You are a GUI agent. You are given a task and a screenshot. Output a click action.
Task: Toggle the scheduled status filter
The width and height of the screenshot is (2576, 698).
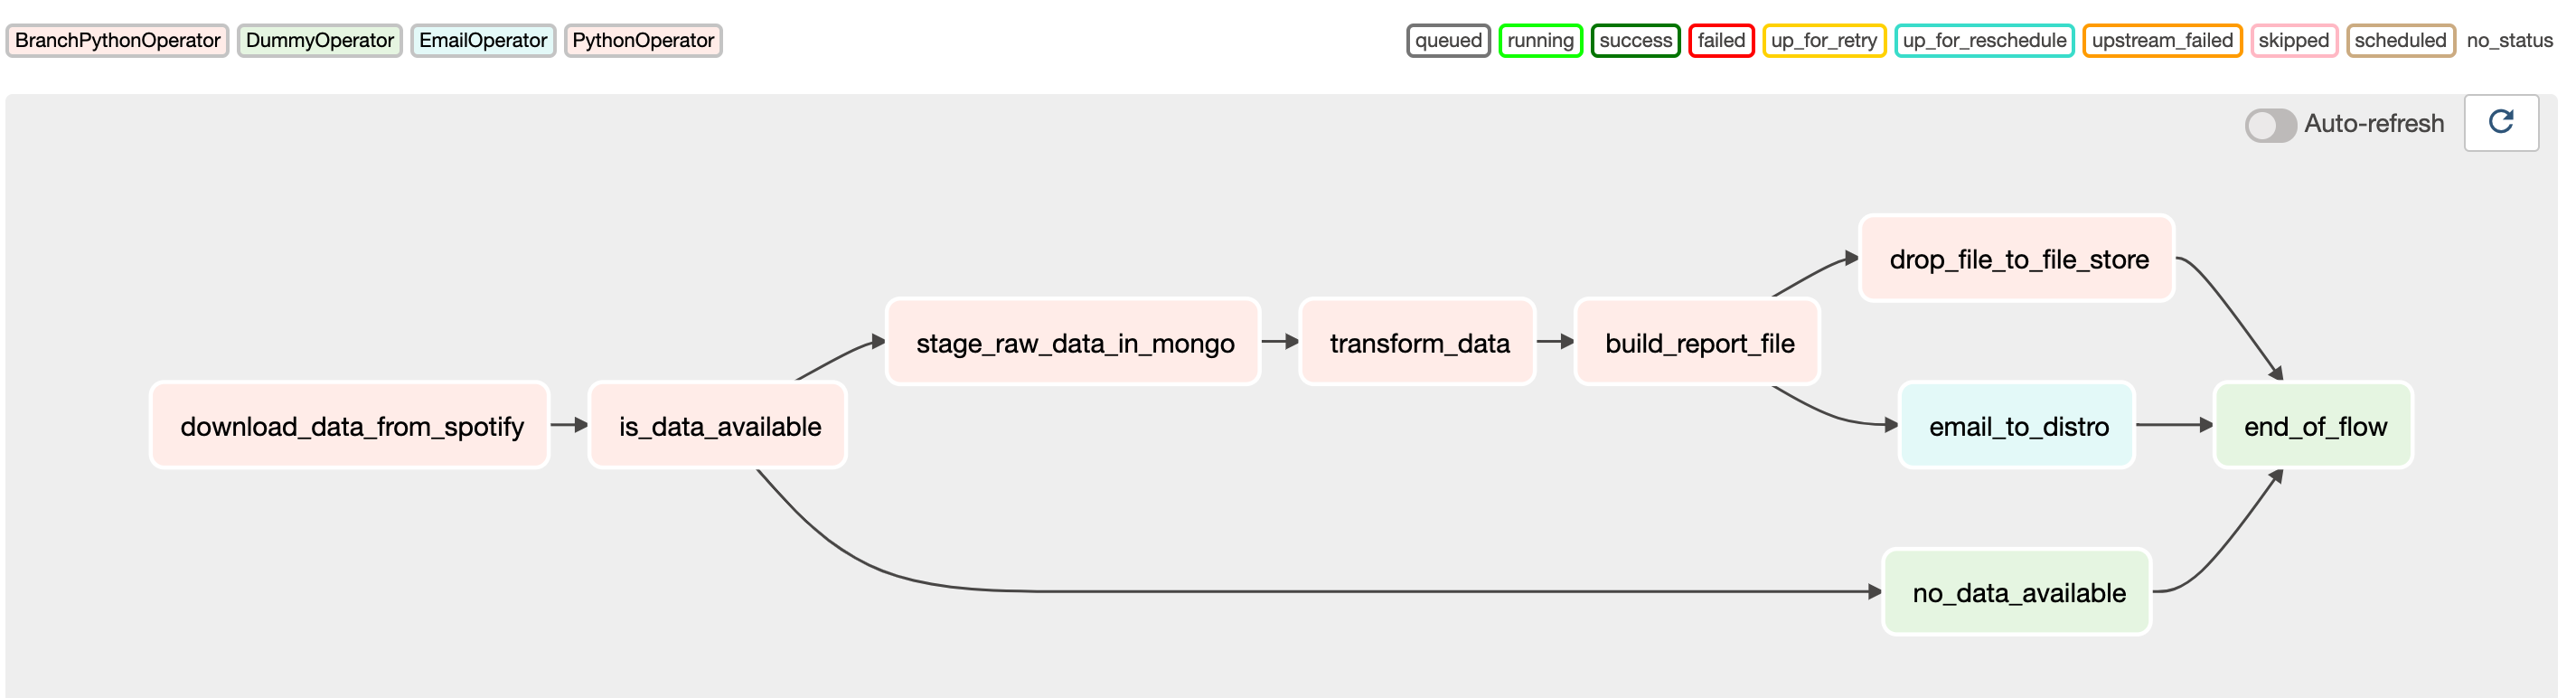click(2400, 40)
